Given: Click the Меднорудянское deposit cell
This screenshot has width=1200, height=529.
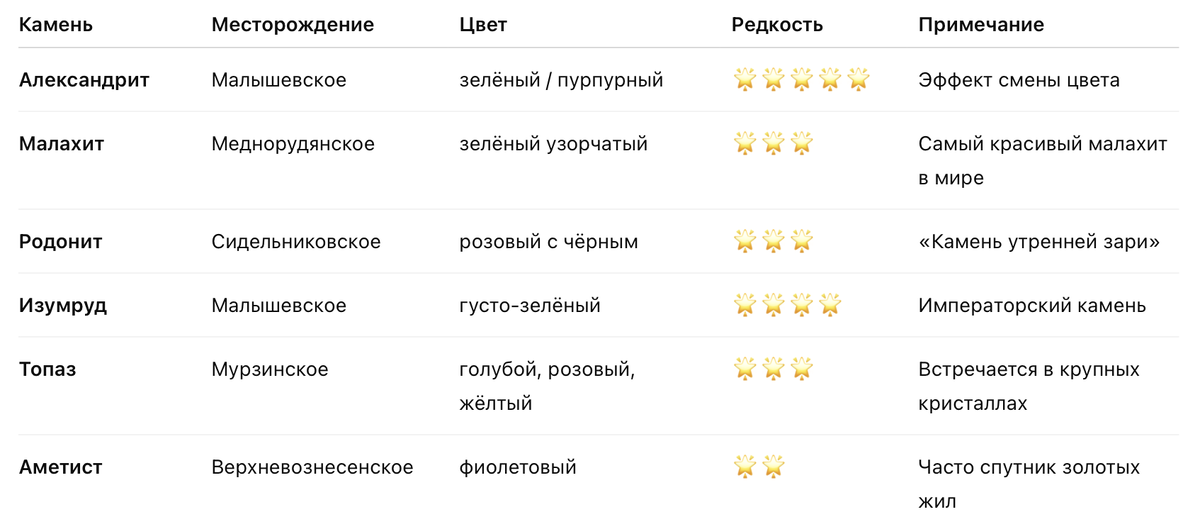Looking at the screenshot, I should click(293, 144).
